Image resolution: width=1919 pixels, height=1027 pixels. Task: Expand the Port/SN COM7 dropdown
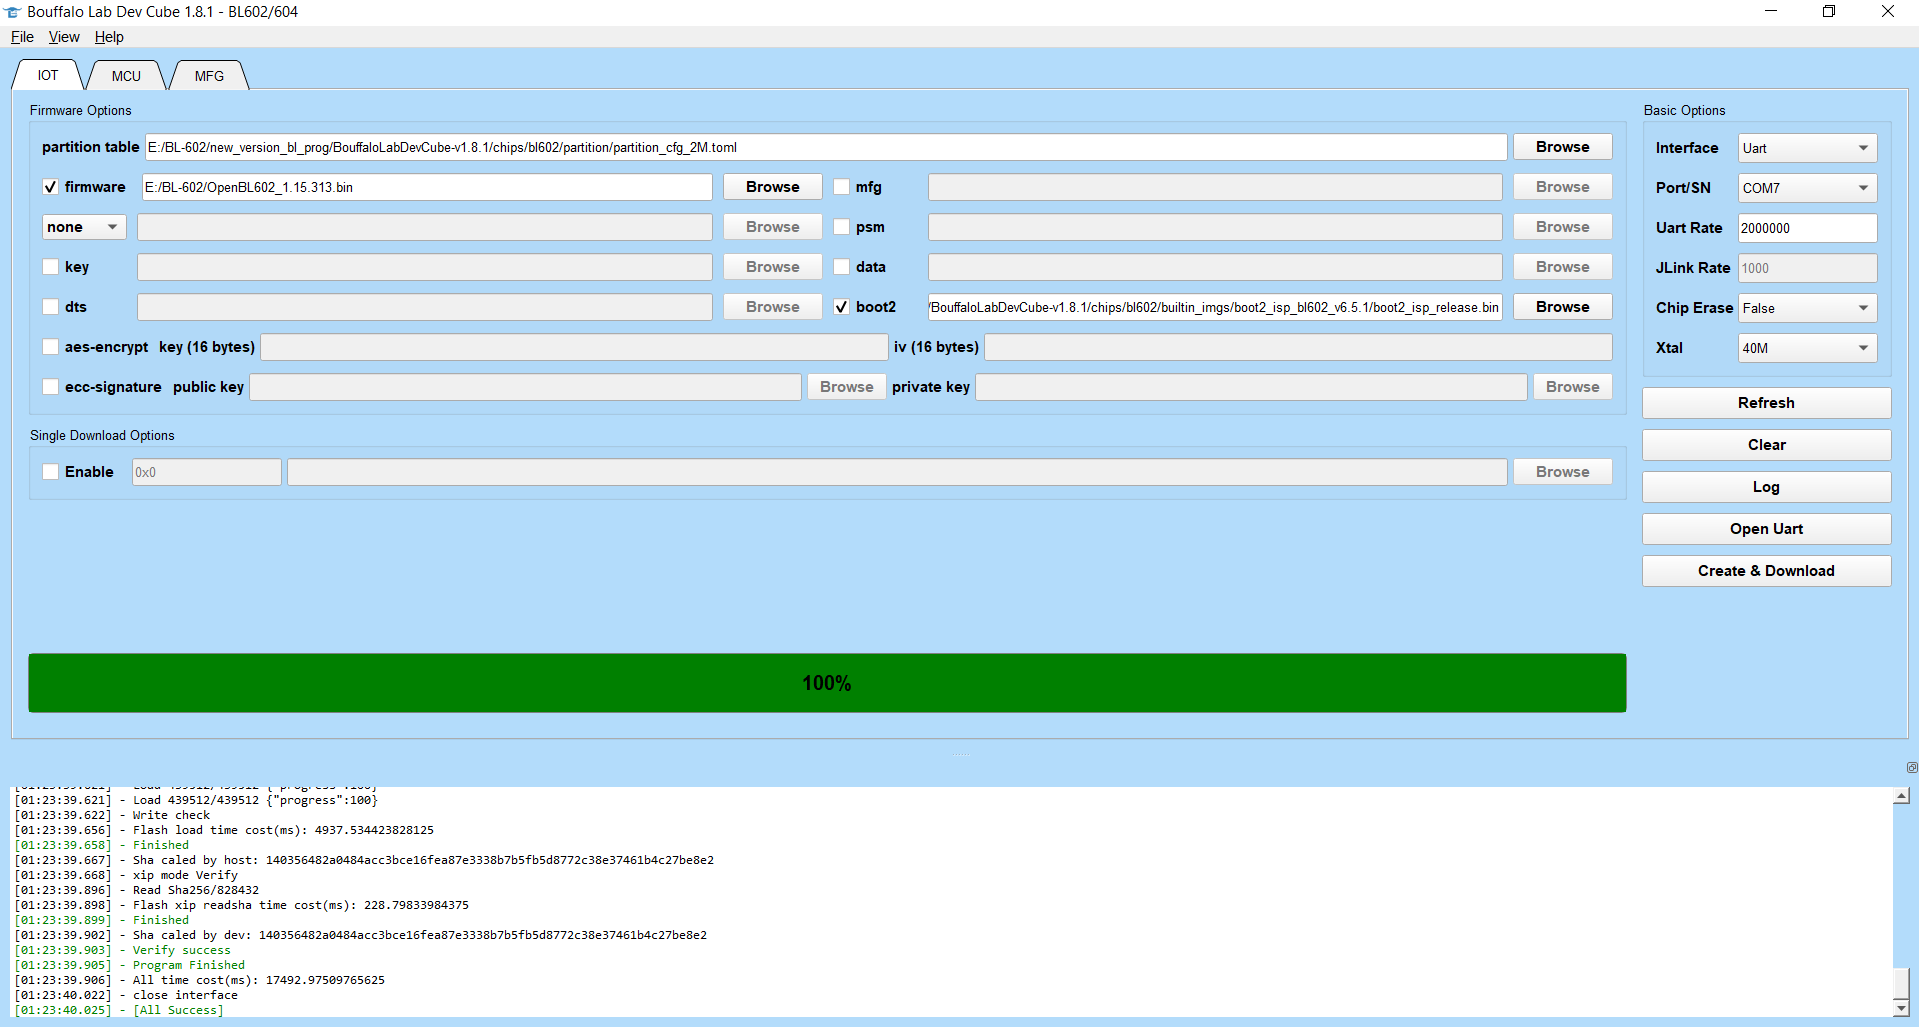point(1807,188)
